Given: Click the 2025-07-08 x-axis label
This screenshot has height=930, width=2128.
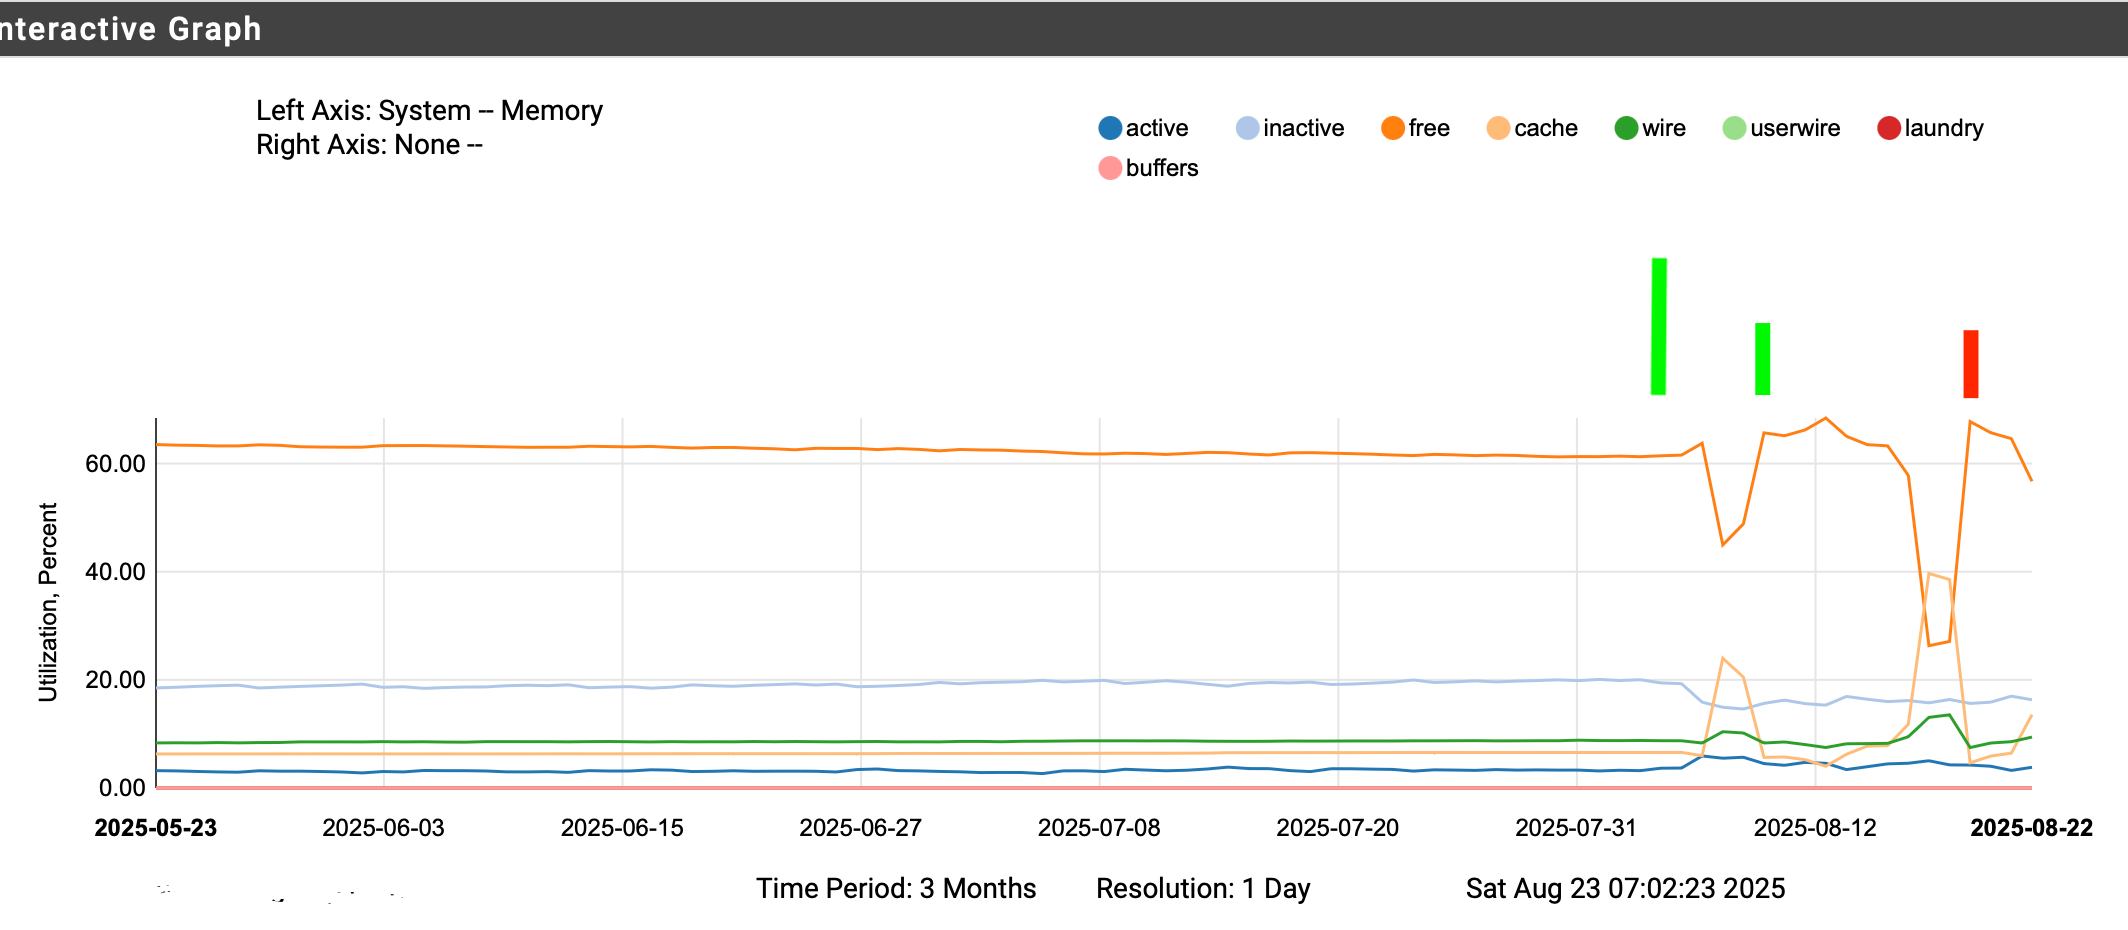Looking at the screenshot, I should coord(1098,828).
